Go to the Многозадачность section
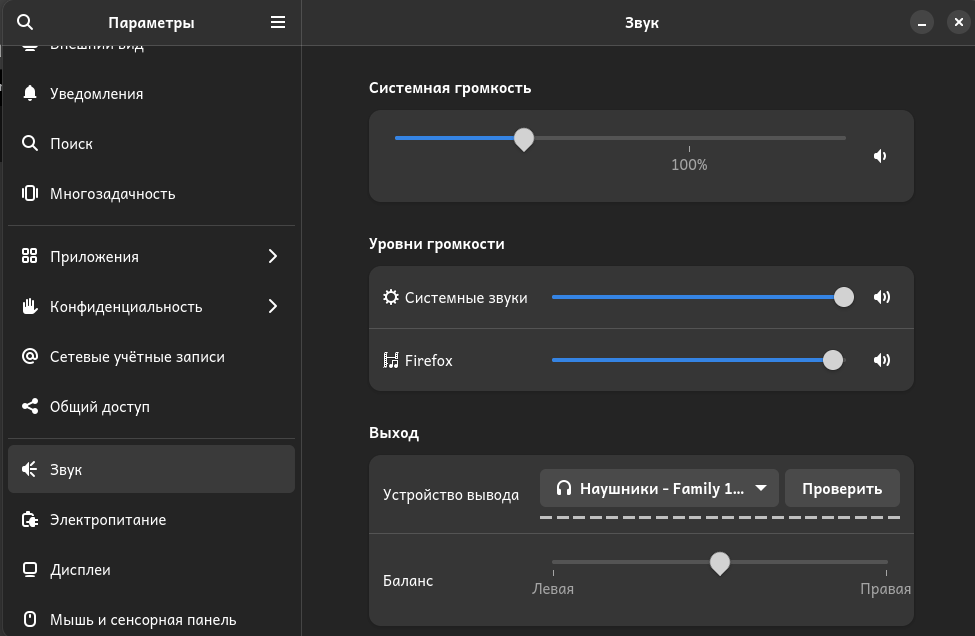 coord(151,193)
